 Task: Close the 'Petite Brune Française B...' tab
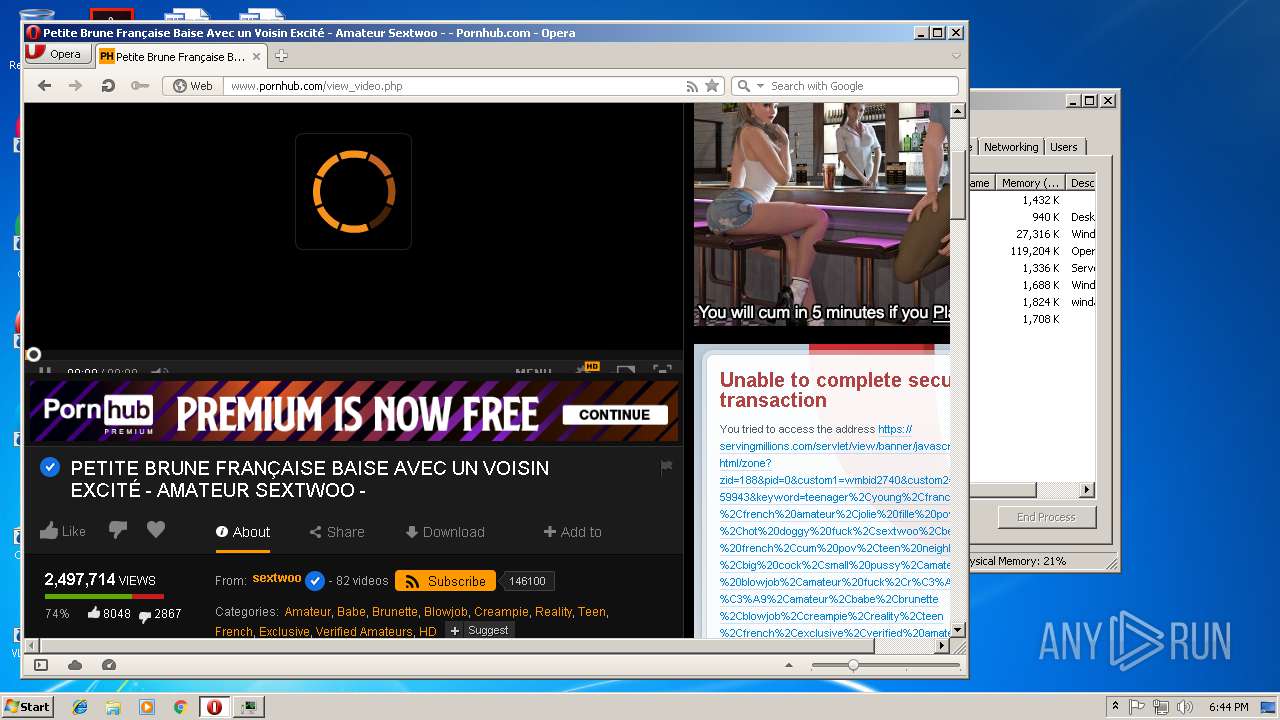pyautogui.click(x=256, y=57)
